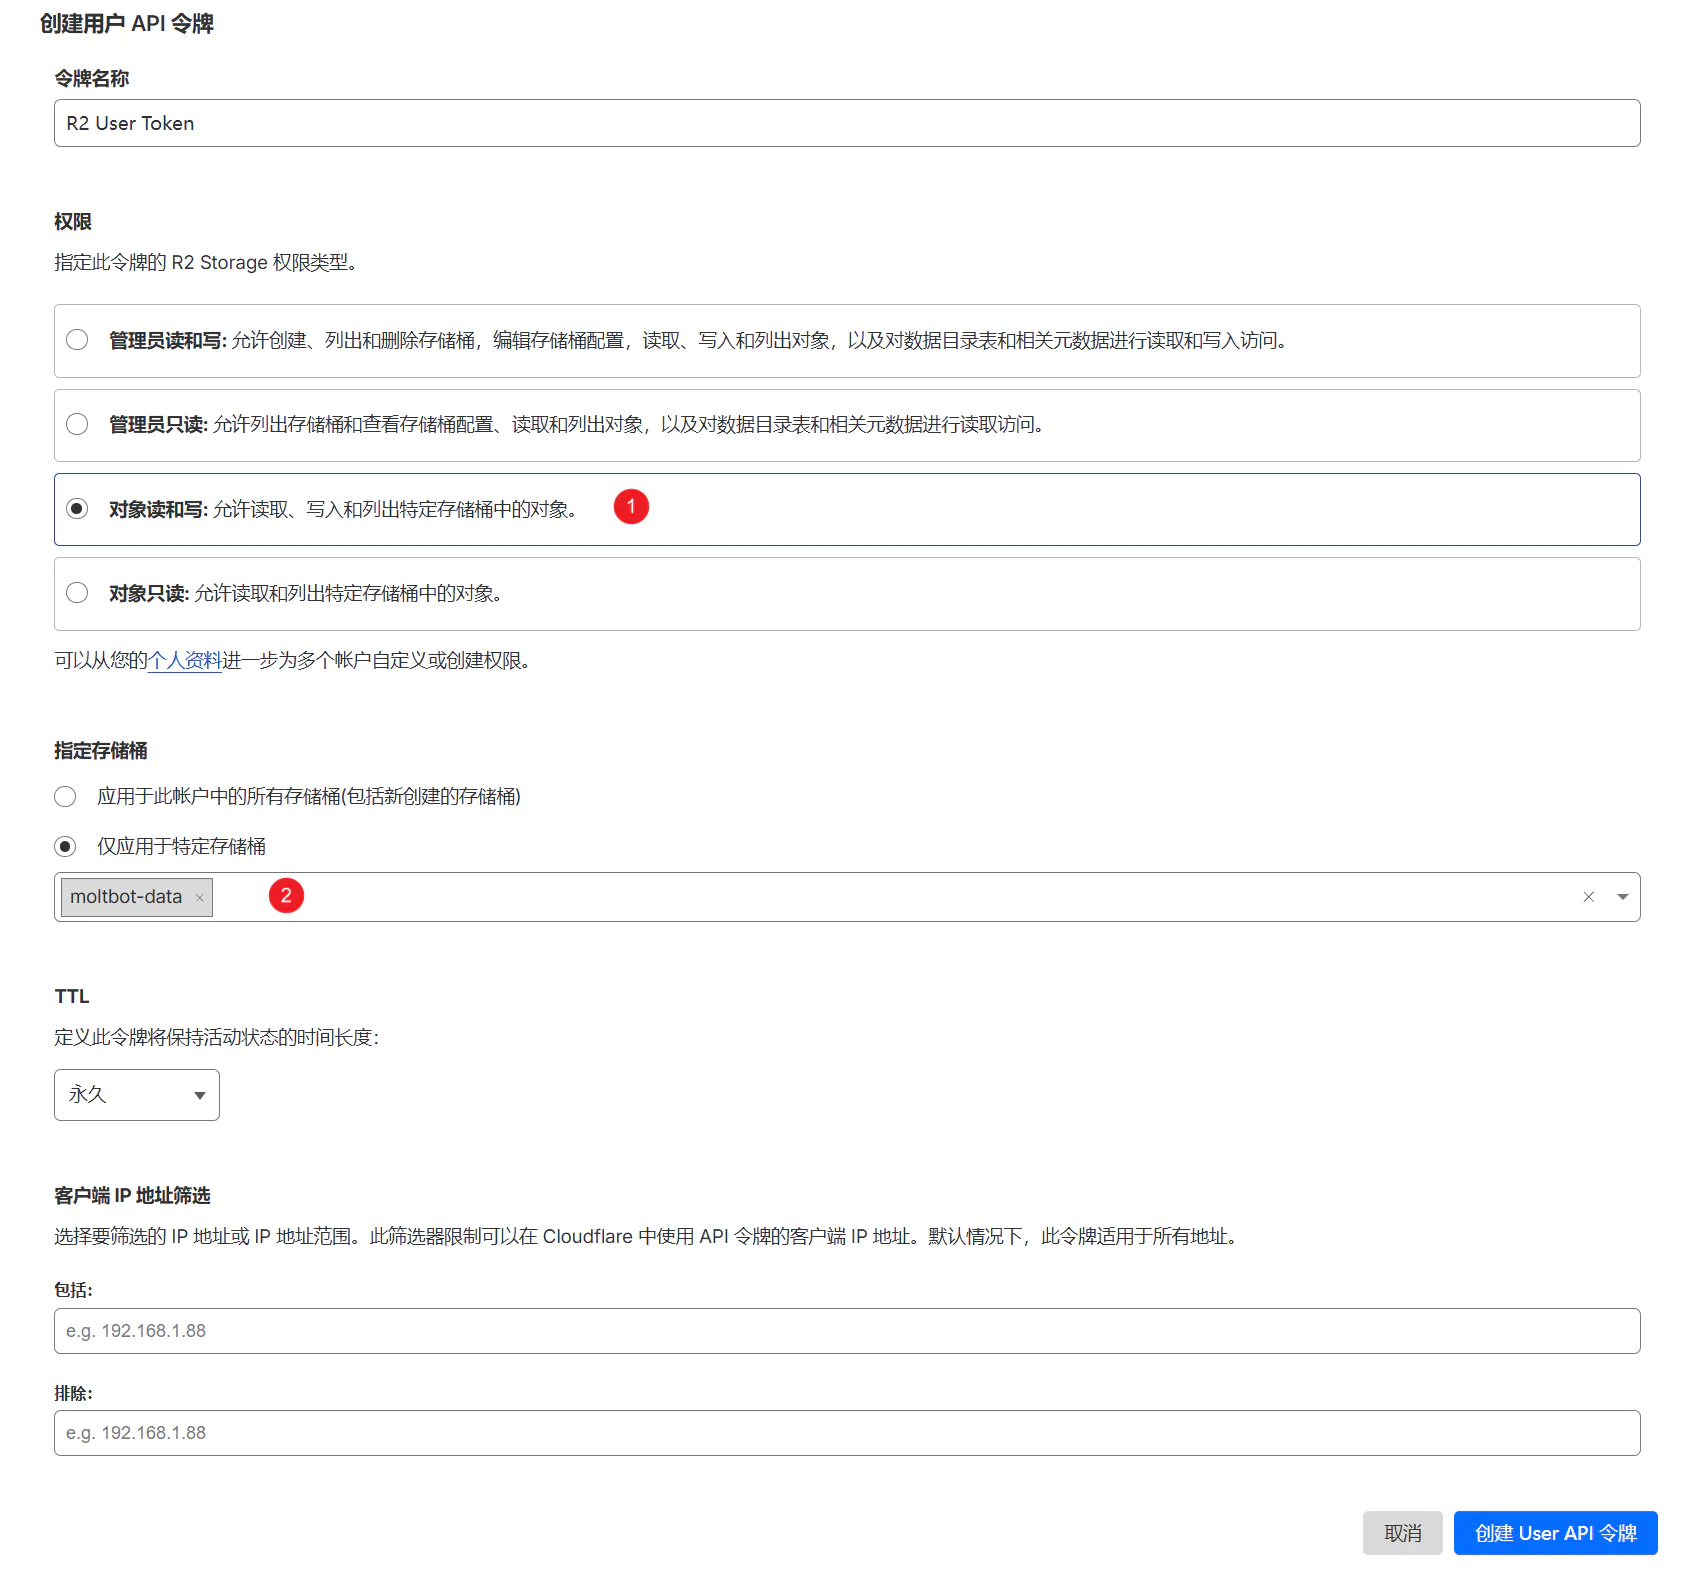The height and width of the screenshot is (1582, 1693).
Task: Click the 排除 IP address input
Action: tap(846, 1433)
